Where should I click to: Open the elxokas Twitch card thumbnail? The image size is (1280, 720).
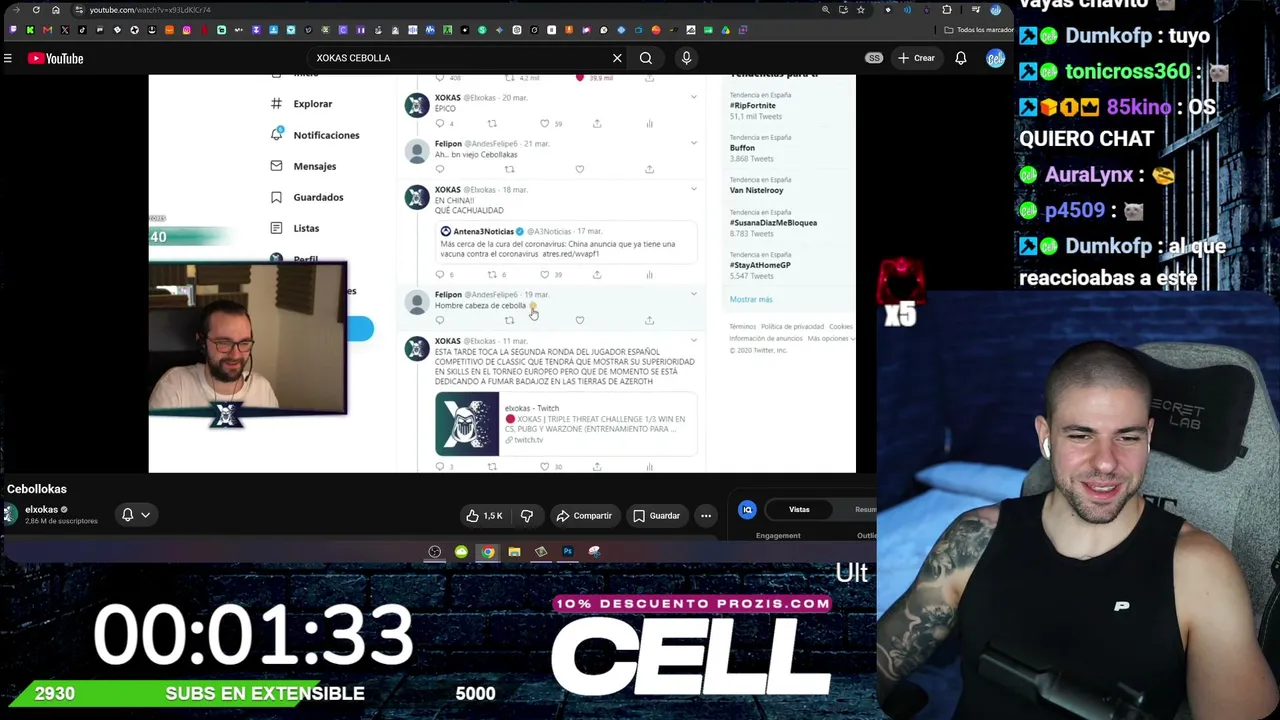pyautogui.click(x=467, y=424)
